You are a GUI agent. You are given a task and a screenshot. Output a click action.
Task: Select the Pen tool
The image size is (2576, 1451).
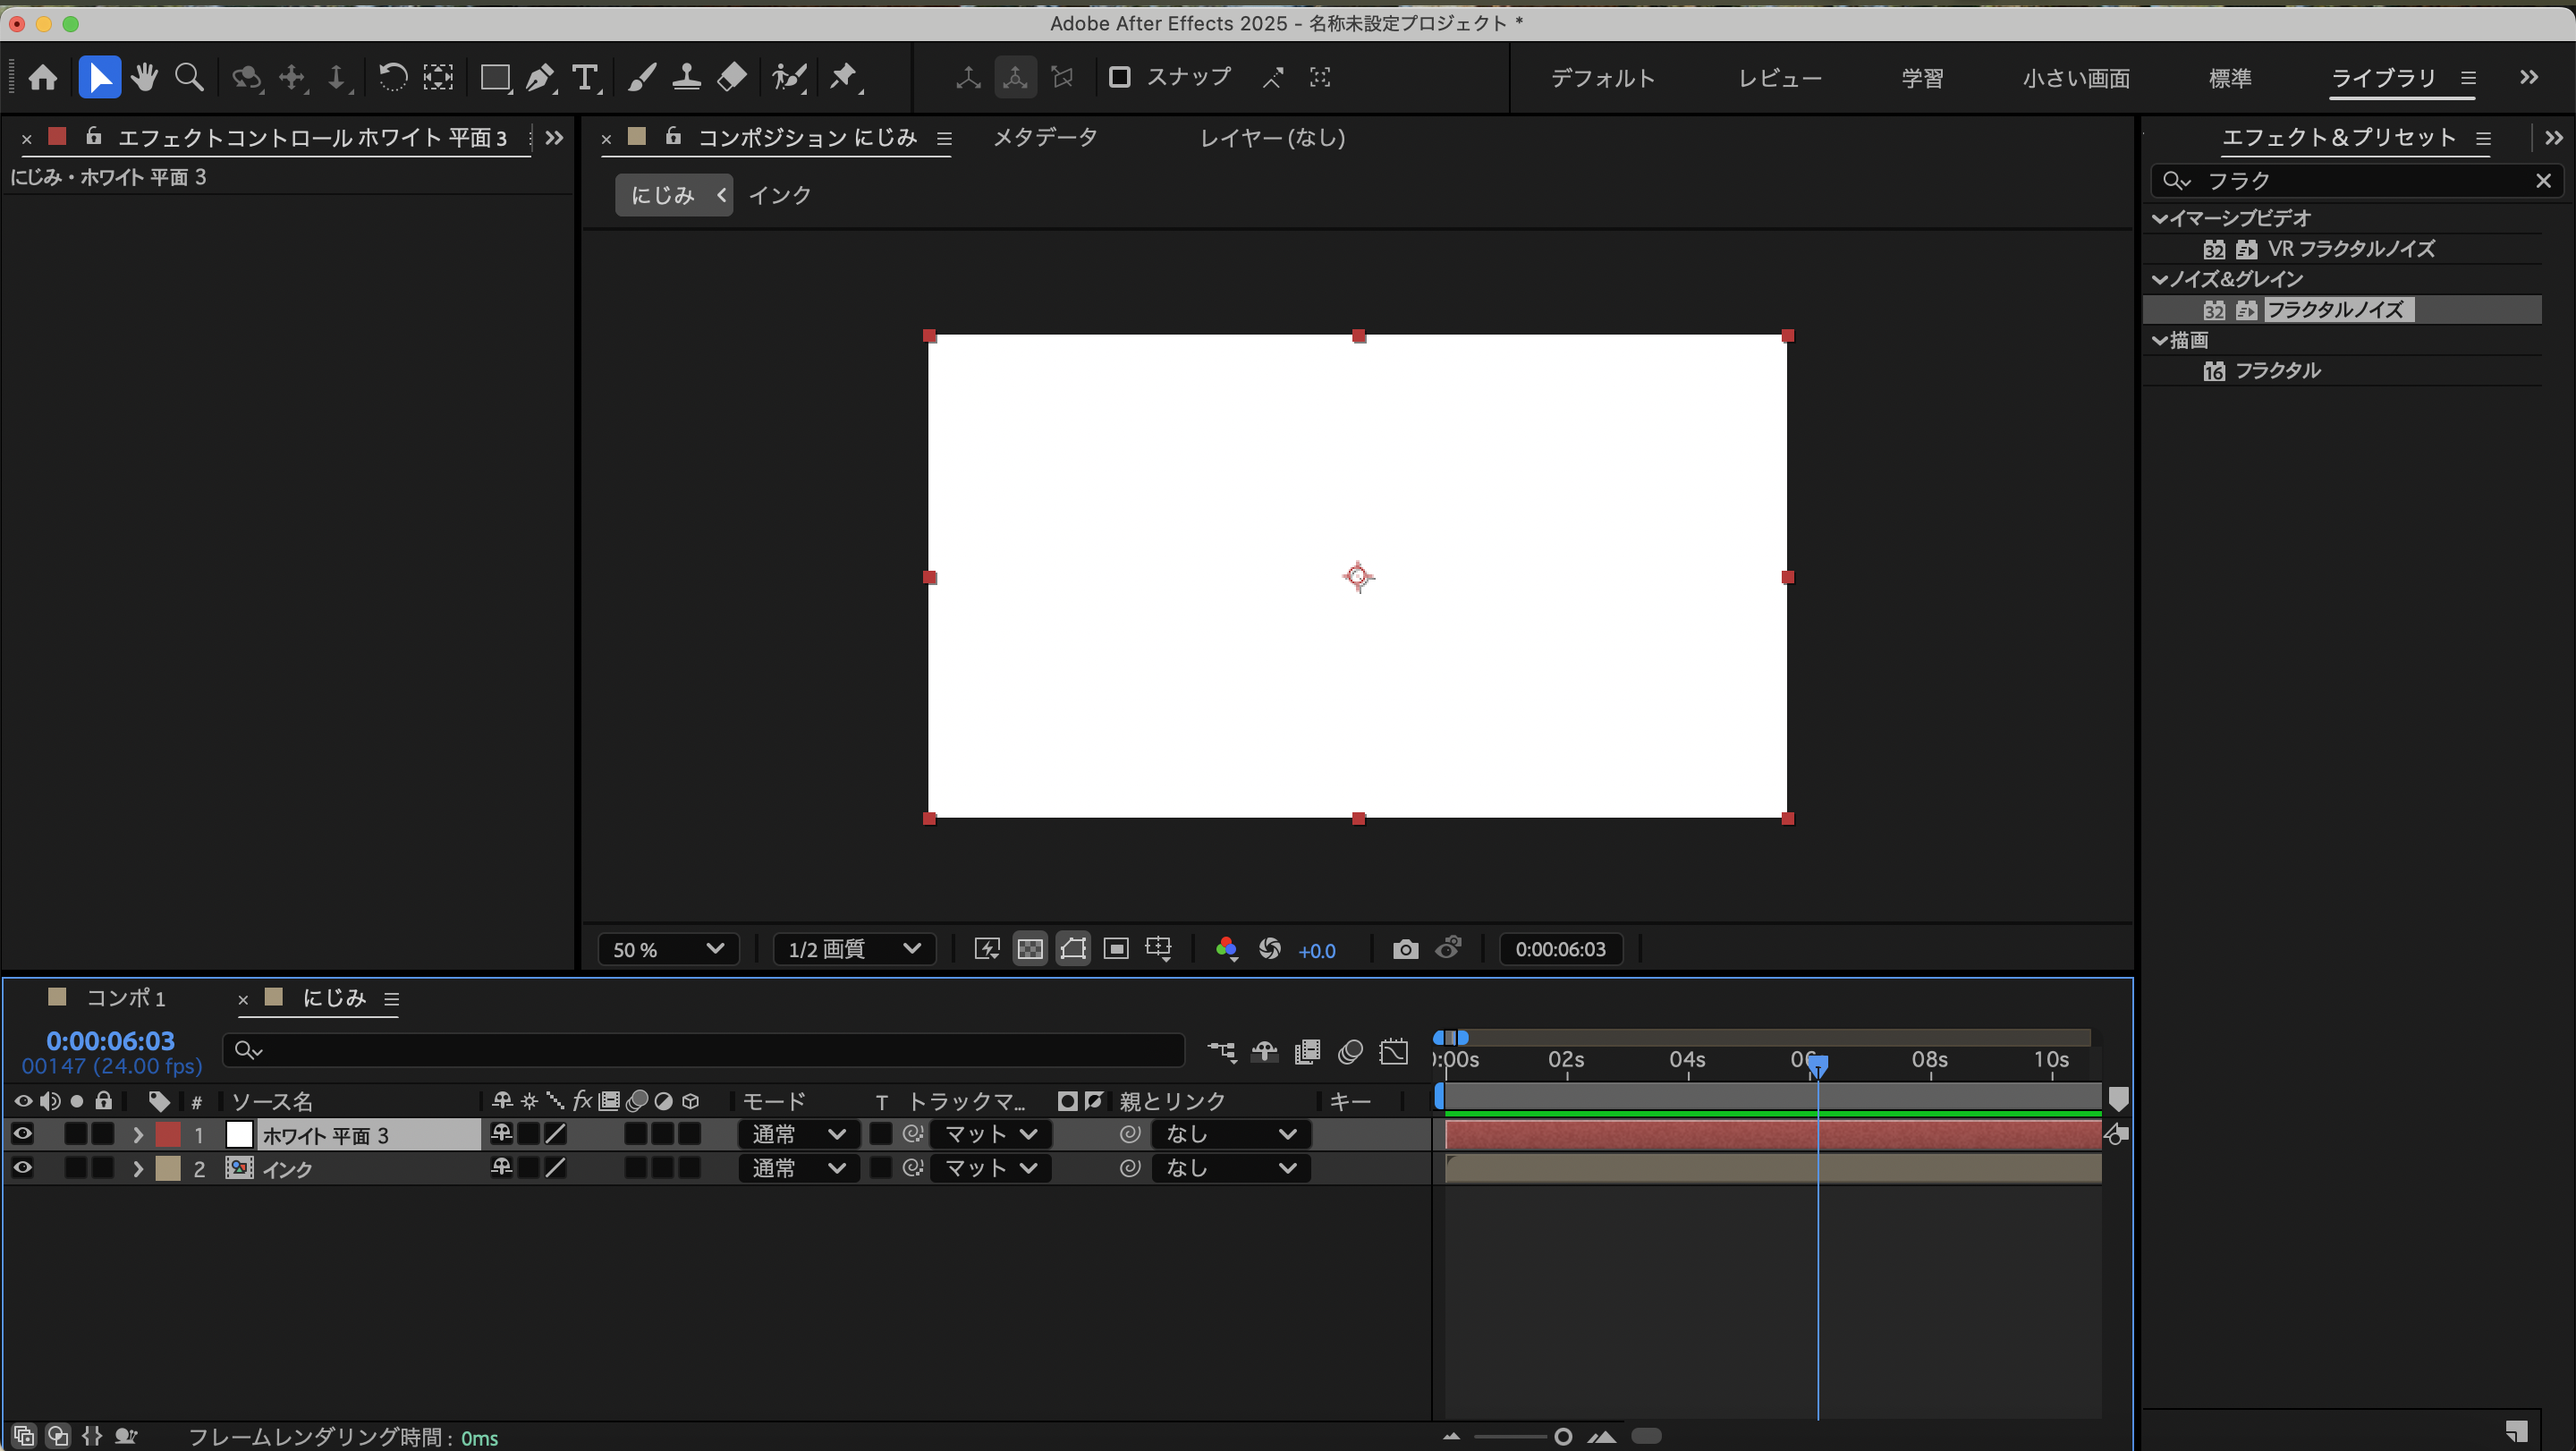(540, 77)
